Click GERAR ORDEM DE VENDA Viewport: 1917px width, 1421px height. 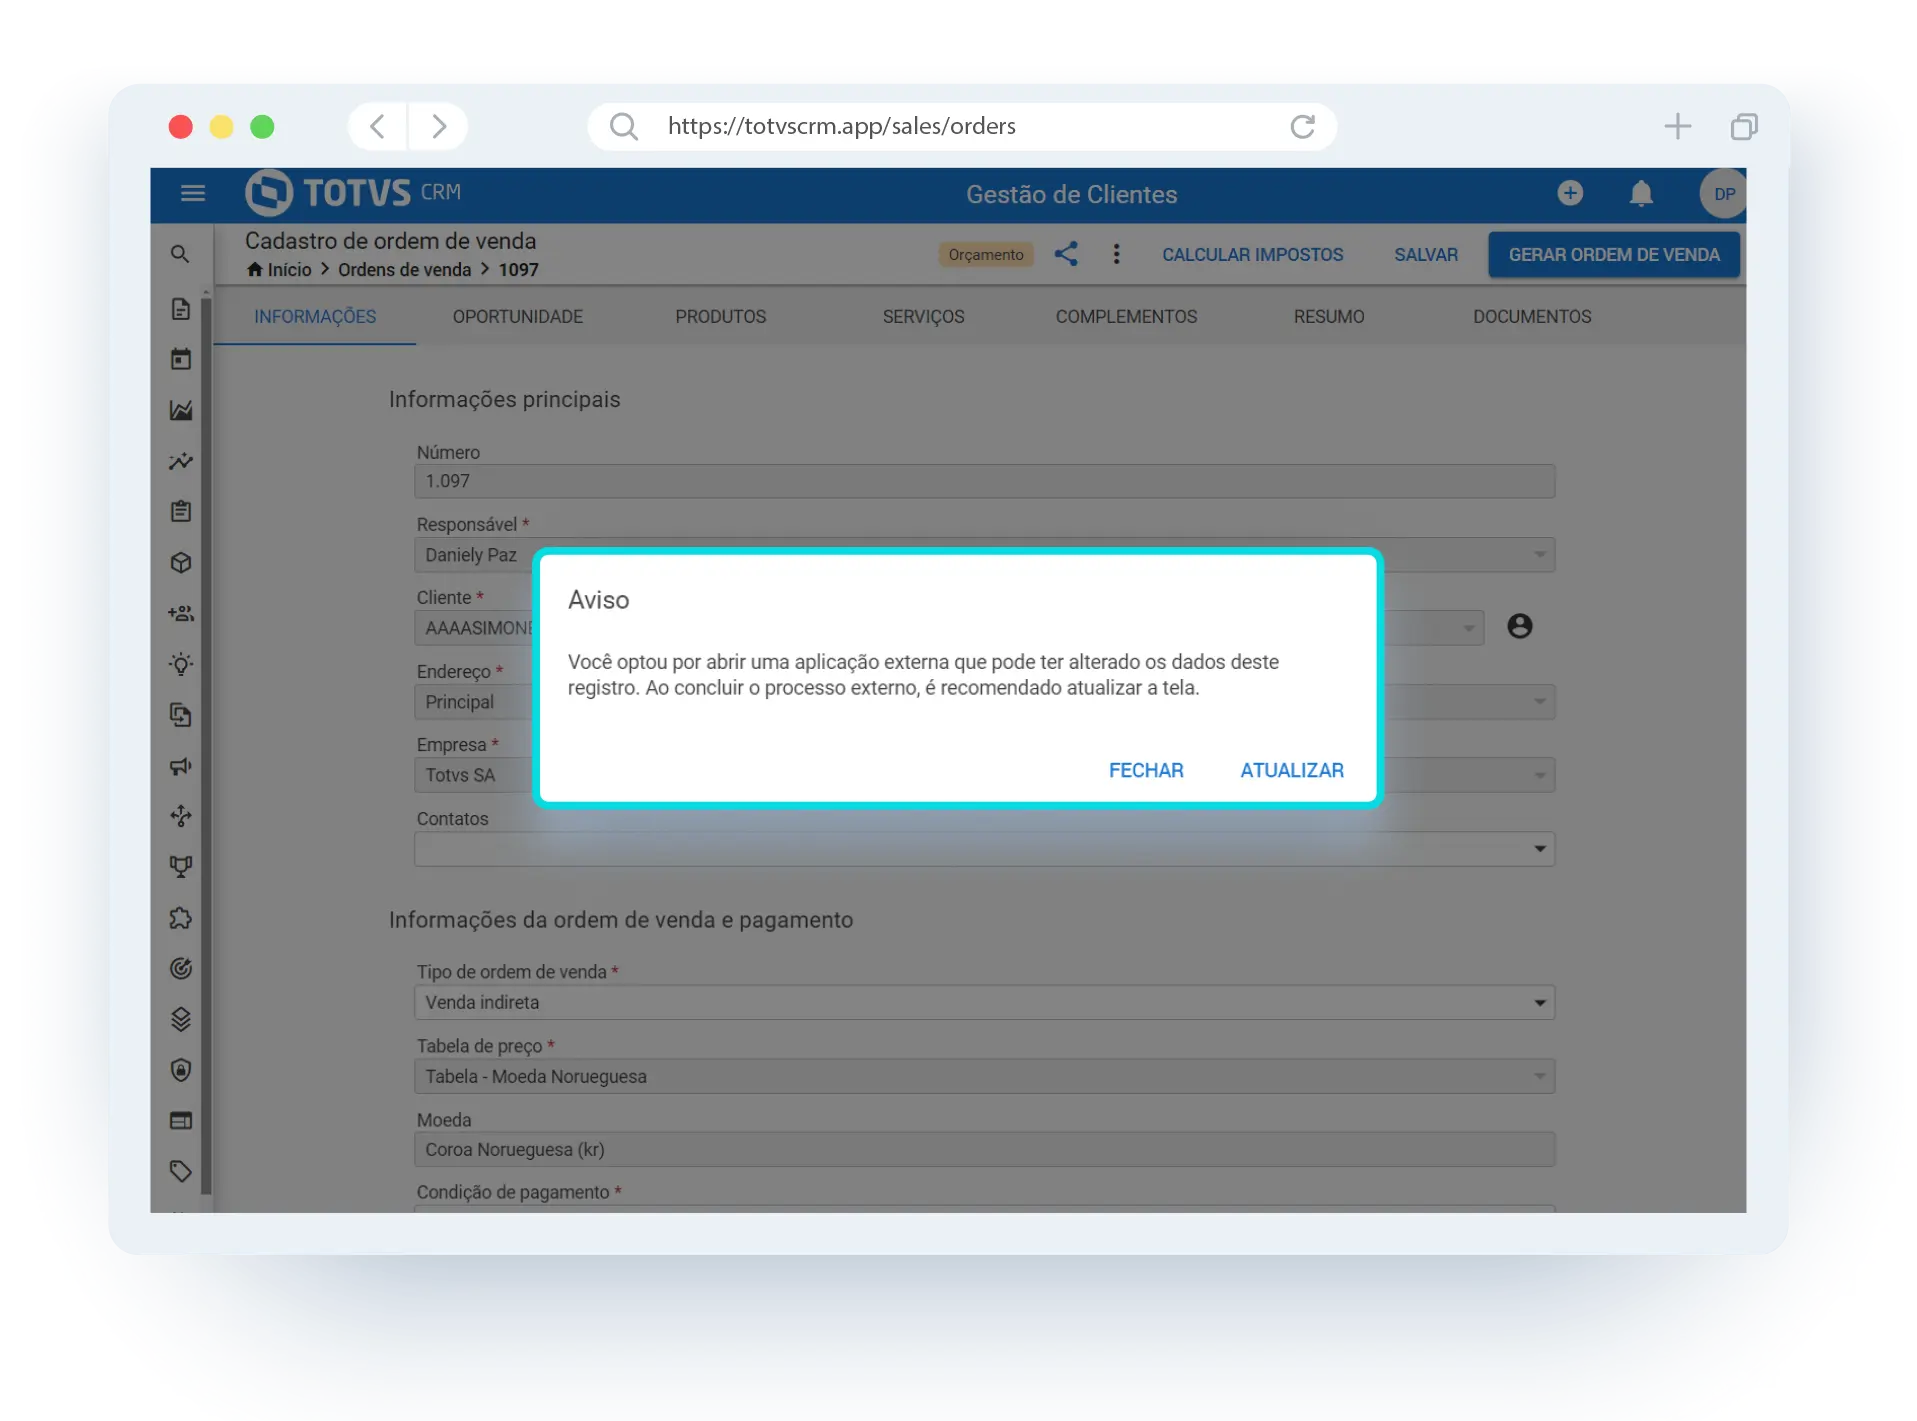[x=1613, y=254]
